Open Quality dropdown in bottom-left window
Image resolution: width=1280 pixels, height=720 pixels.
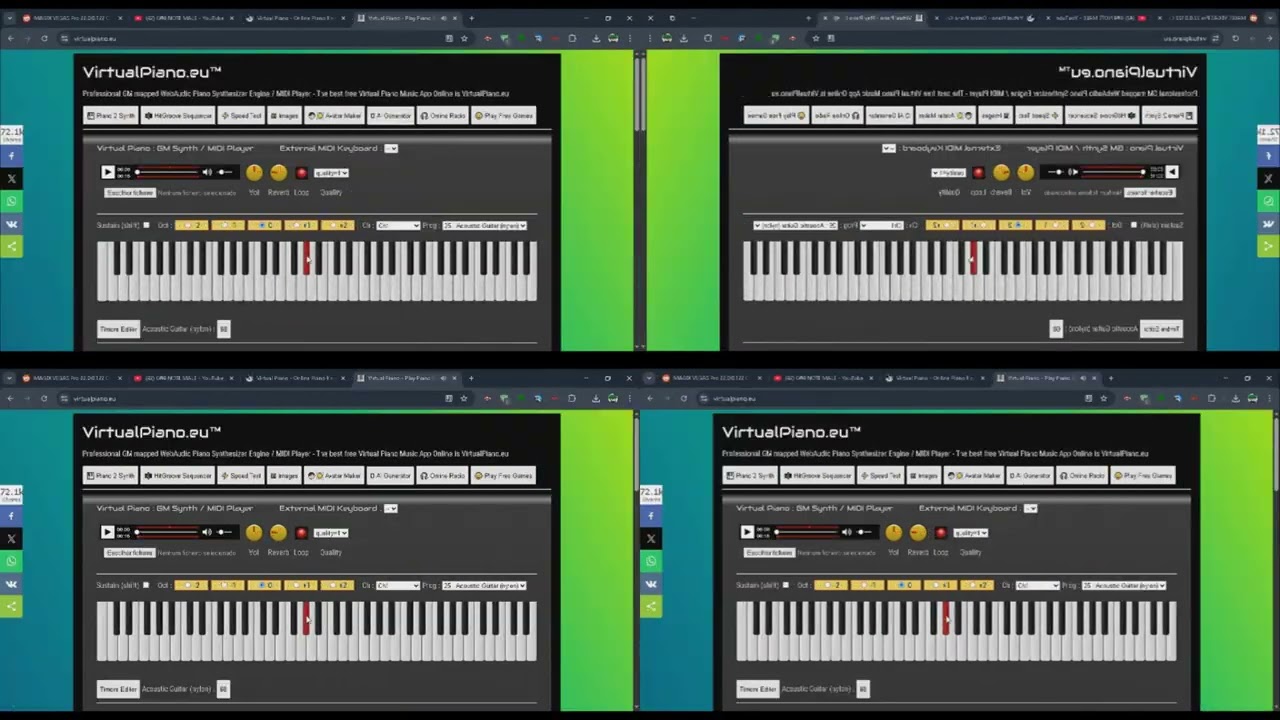tap(331, 533)
